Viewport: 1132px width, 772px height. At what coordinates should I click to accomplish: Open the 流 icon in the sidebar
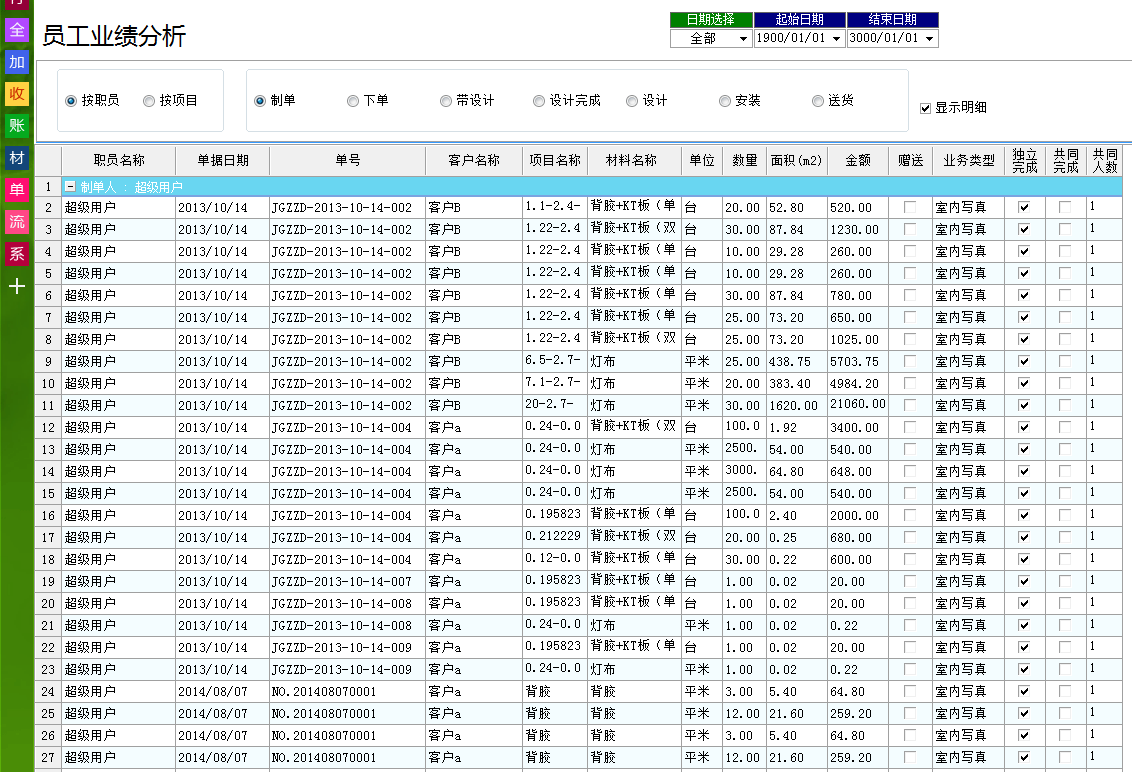[15, 222]
